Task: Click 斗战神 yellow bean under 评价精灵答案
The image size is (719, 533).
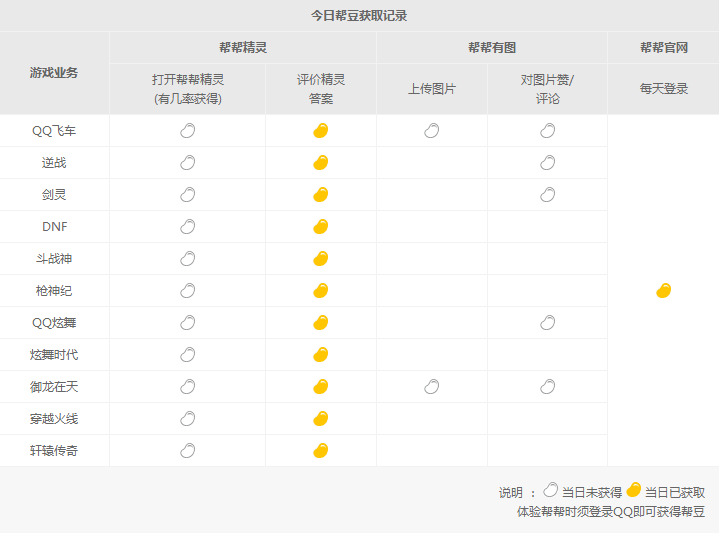Action: tap(321, 259)
